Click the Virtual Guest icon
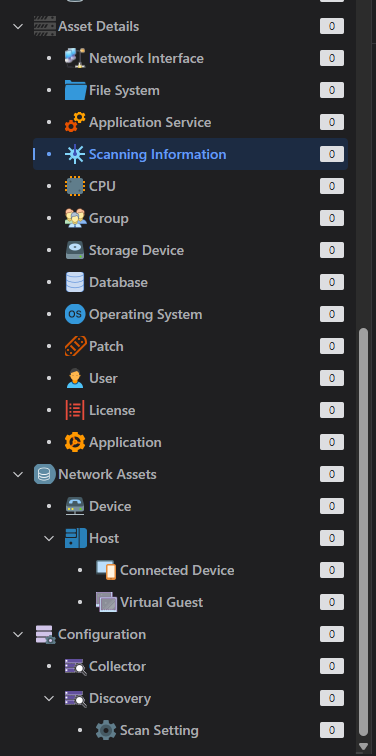The height and width of the screenshot is (756, 376). [x=106, y=602]
